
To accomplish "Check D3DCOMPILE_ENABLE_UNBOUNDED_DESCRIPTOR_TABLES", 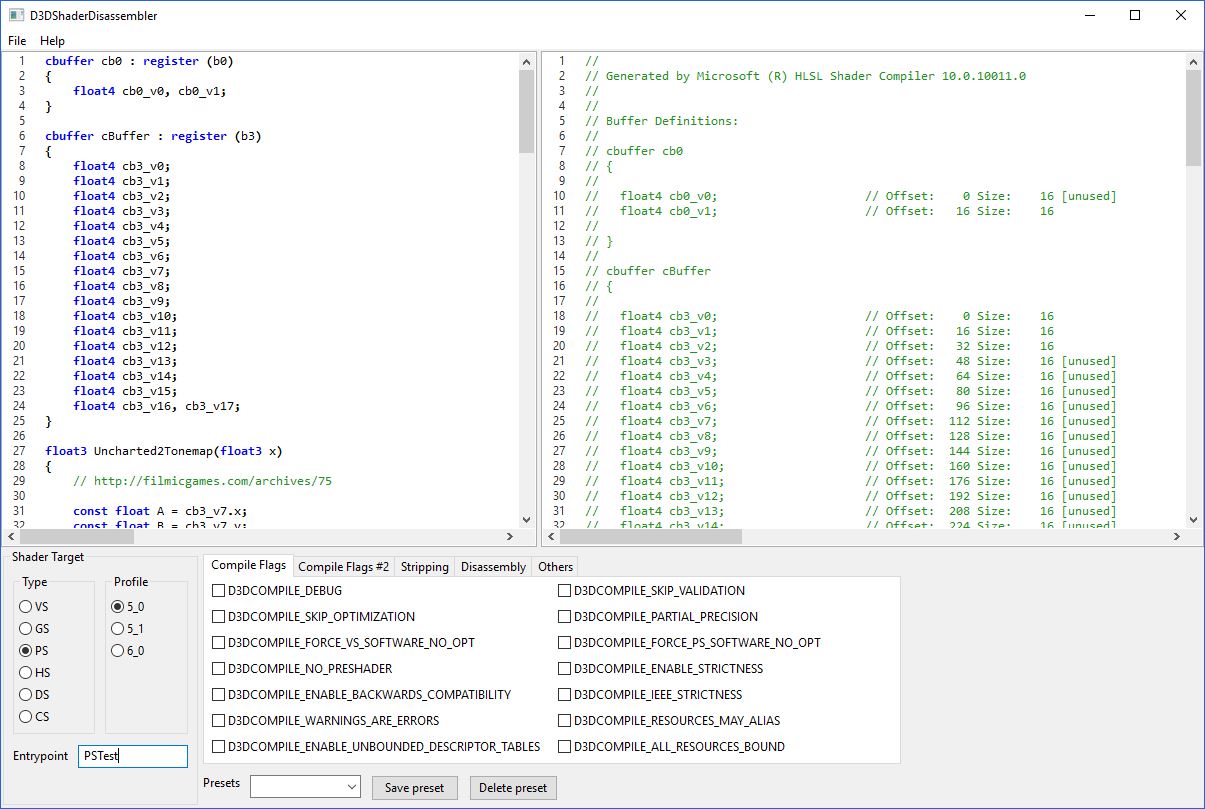I will [376, 747].
